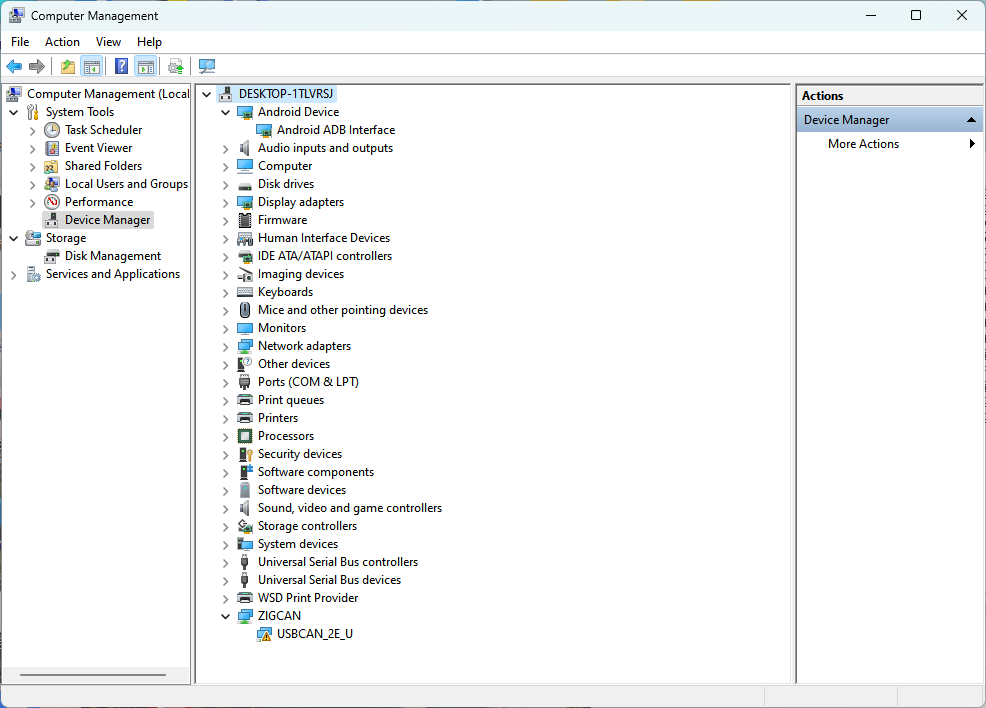Viewport: 986px width, 708px height.
Task: Select the WSD Print Provider label
Action: [307, 598]
